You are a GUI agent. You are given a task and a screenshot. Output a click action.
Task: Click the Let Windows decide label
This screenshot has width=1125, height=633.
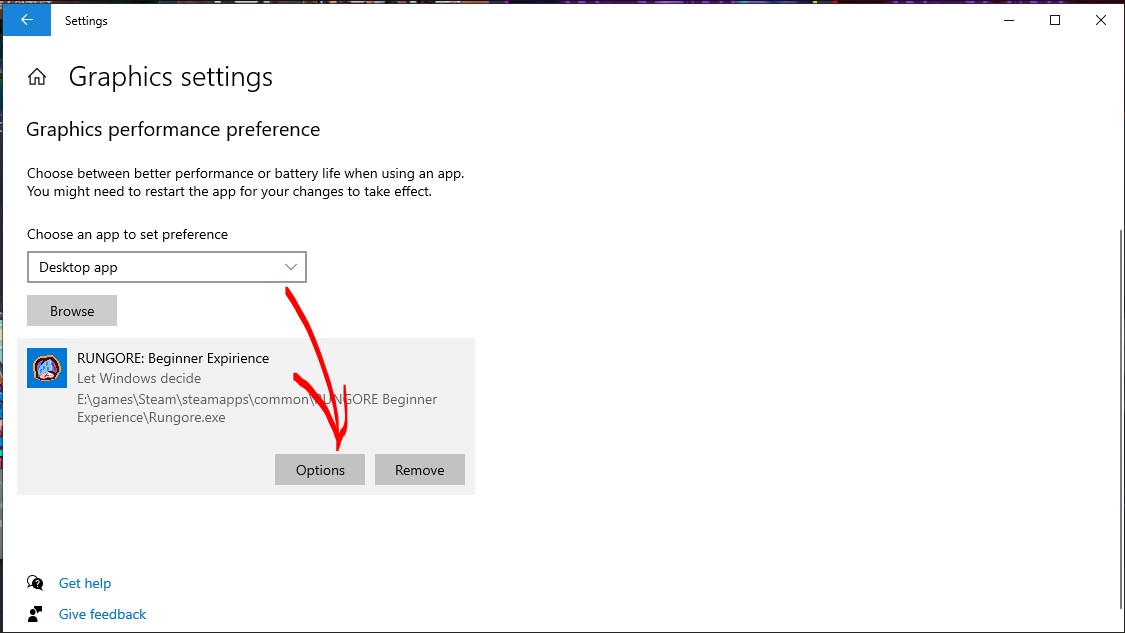pyautogui.click(x=139, y=378)
